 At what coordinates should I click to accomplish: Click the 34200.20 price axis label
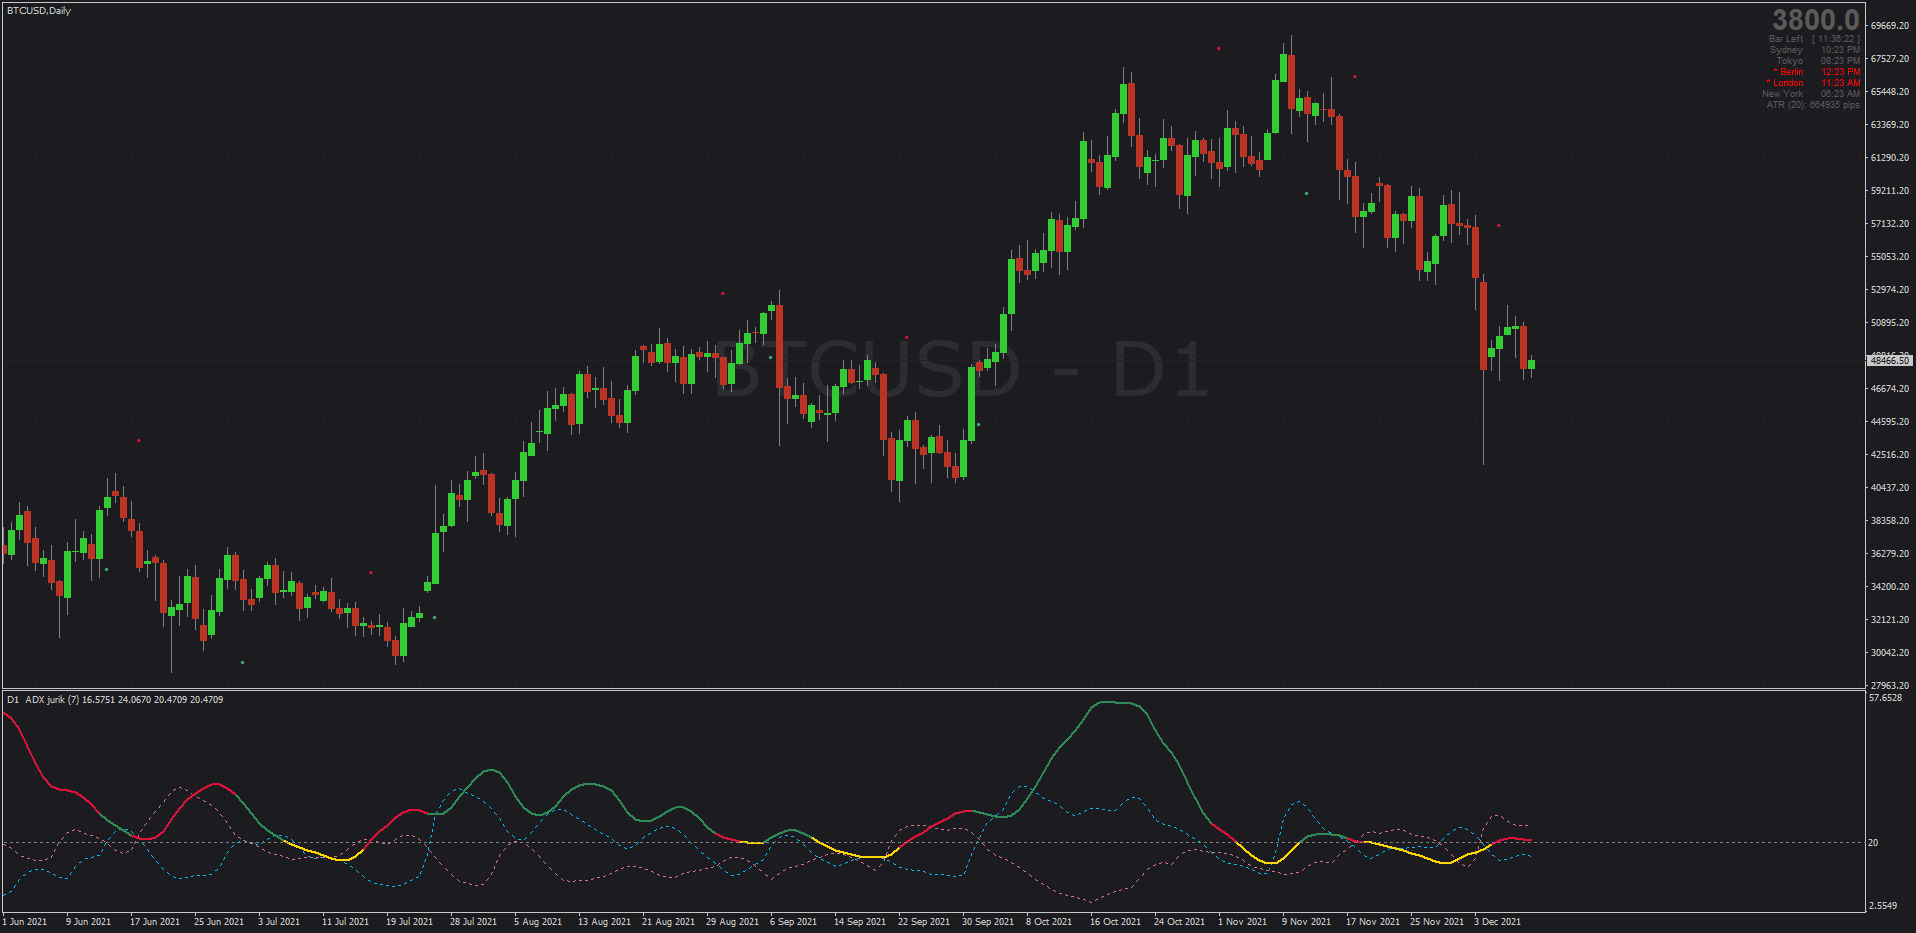1890,587
